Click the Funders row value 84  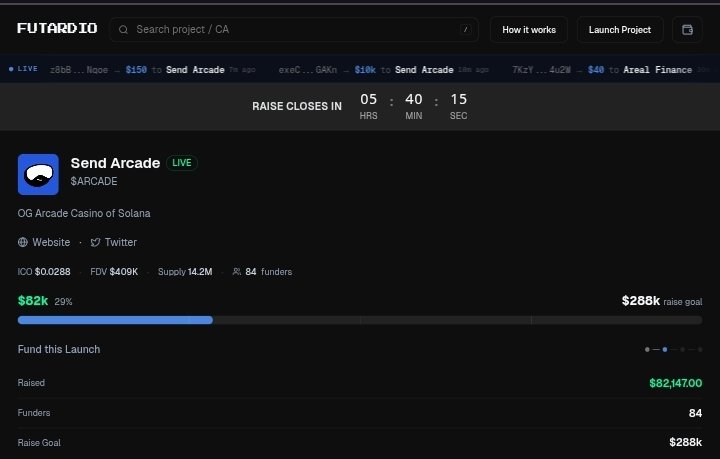(x=695, y=413)
